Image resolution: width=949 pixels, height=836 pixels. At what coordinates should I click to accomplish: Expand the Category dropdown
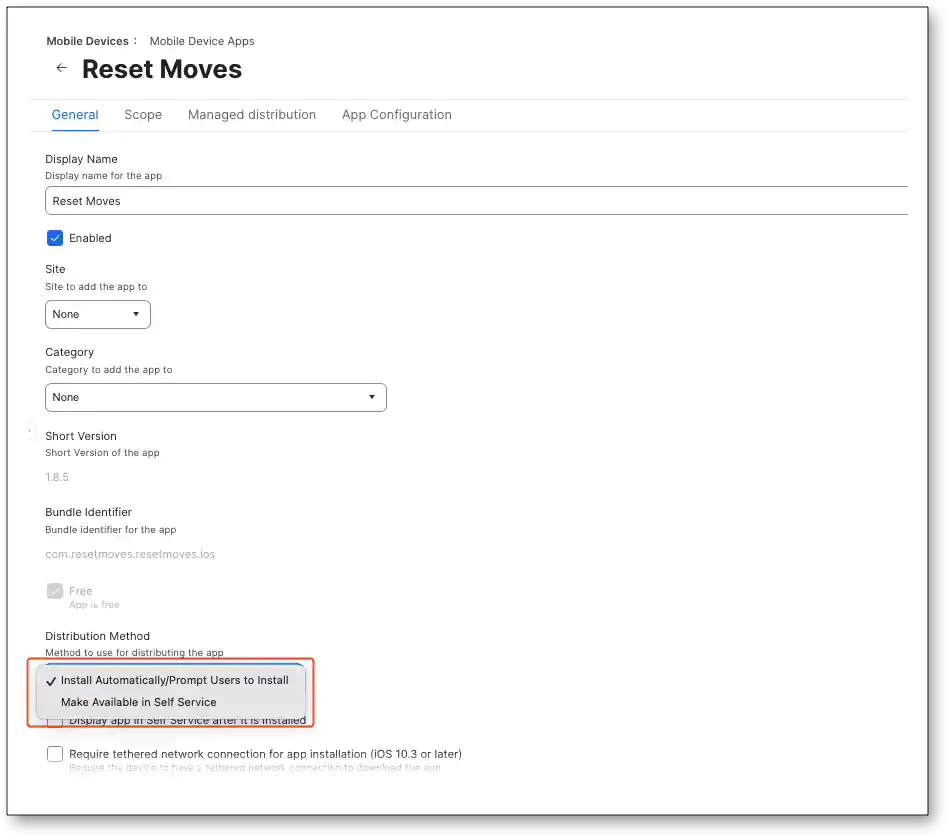tap(216, 397)
